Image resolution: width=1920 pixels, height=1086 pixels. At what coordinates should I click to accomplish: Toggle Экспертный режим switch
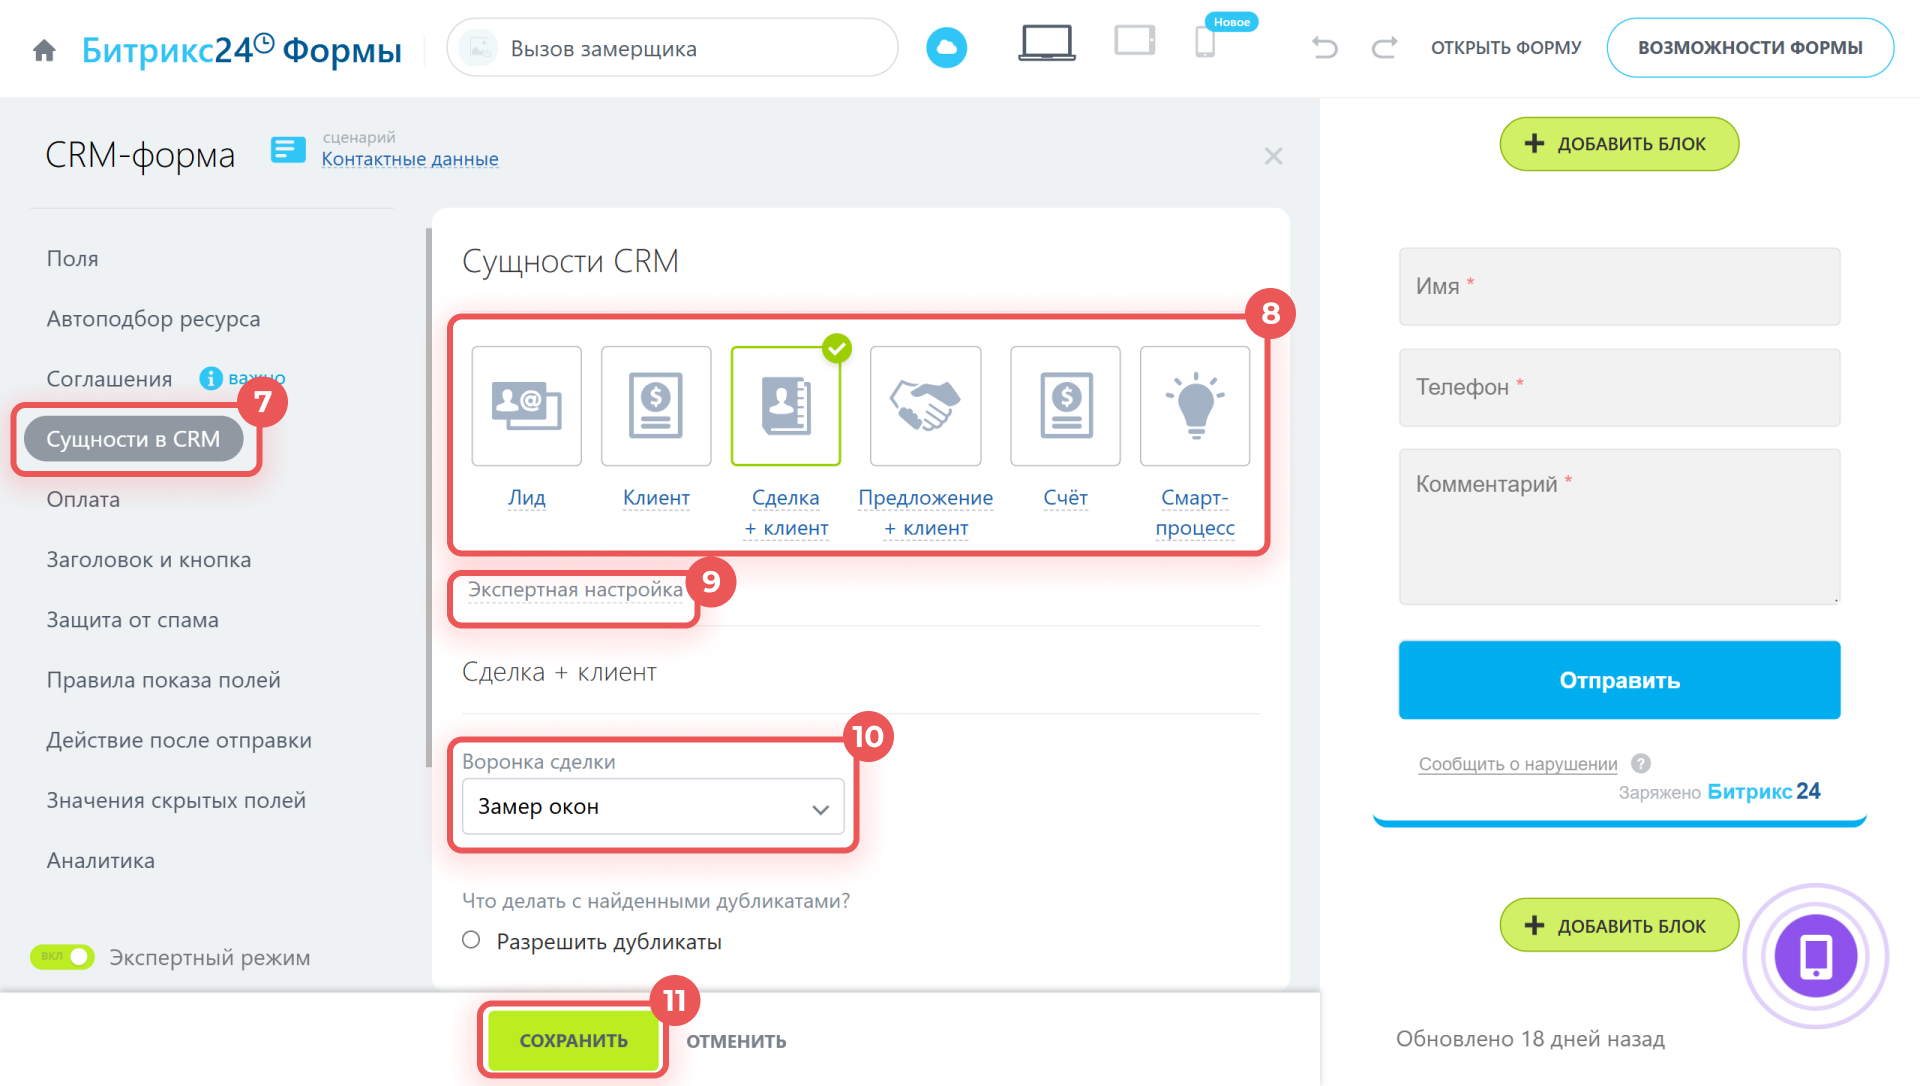63,957
